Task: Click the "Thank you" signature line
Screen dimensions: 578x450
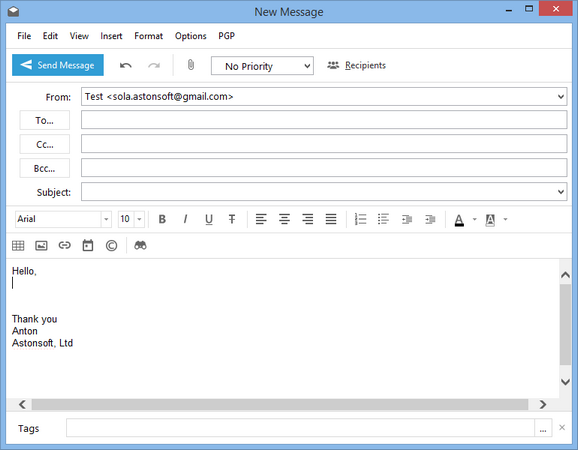Action: point(35,319)
